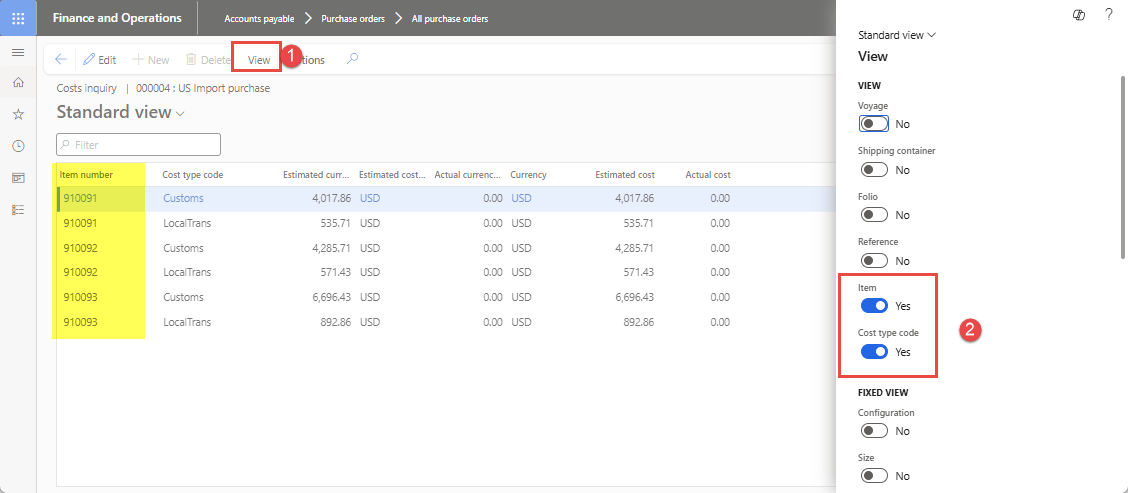The width and height of the screenshot is (1128, 493).
Task: Click the search magnifier in action bar
Action: click(352, 59)
